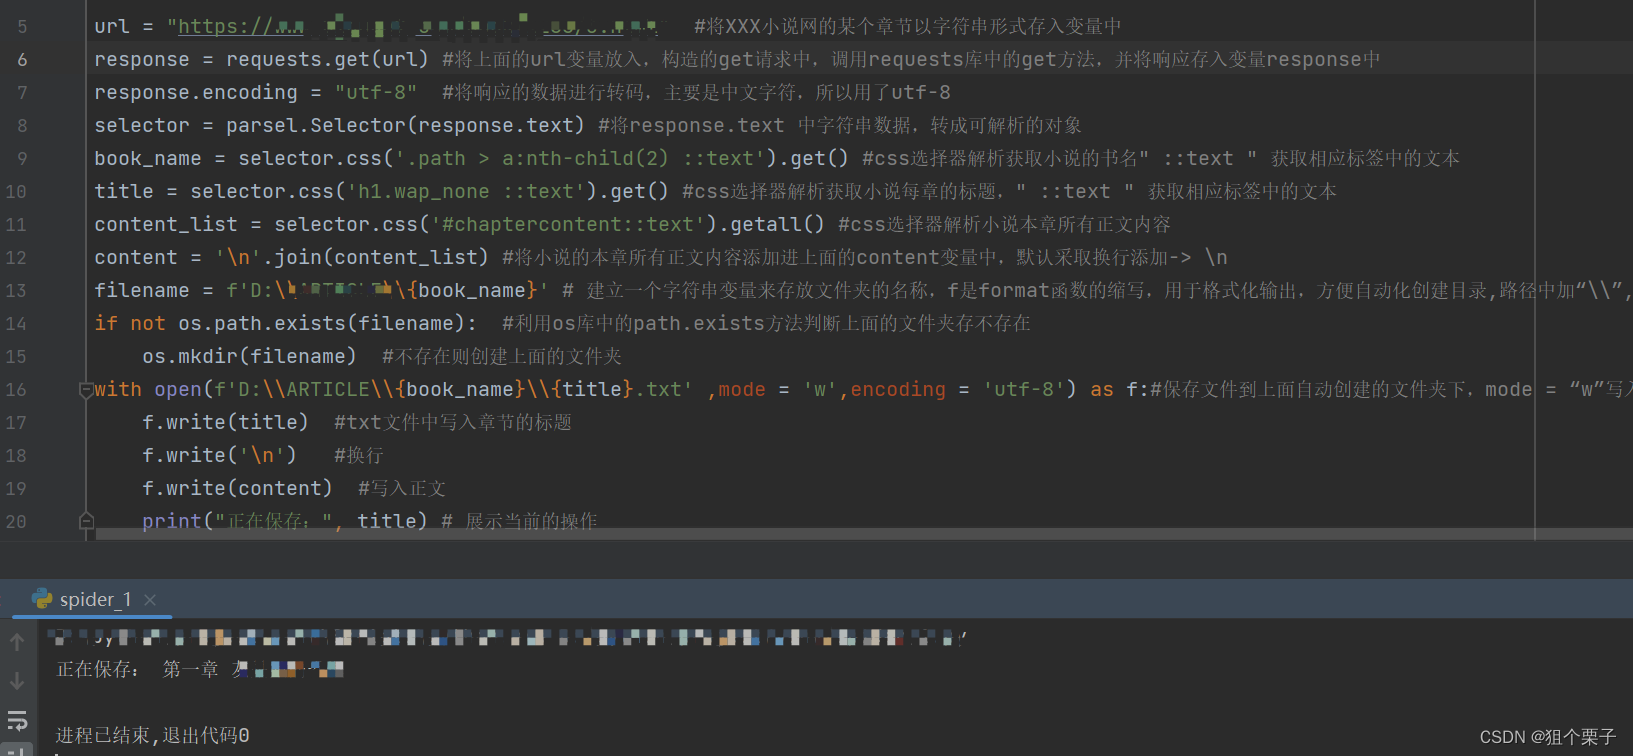Click line number 20 in the gutter

(16, 522)
